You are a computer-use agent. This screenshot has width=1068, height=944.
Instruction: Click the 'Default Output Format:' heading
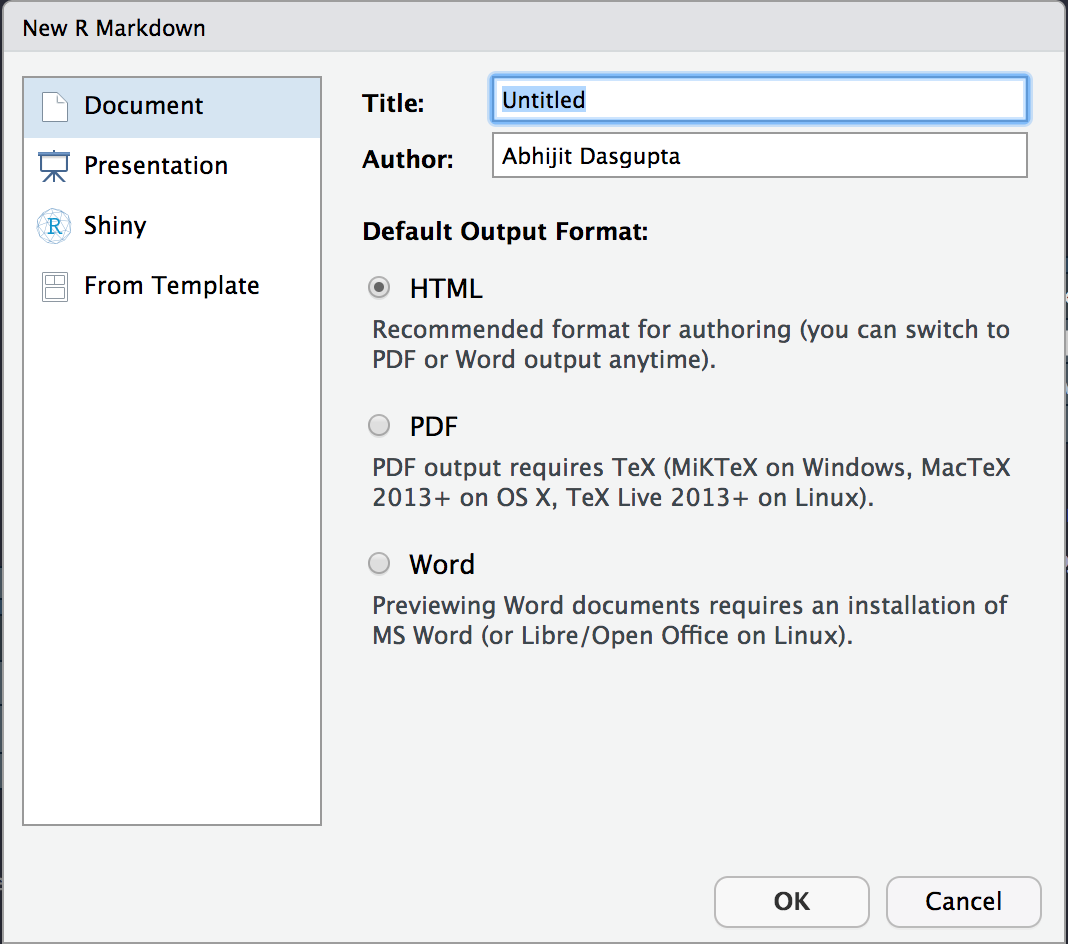[x=505, y=232]
